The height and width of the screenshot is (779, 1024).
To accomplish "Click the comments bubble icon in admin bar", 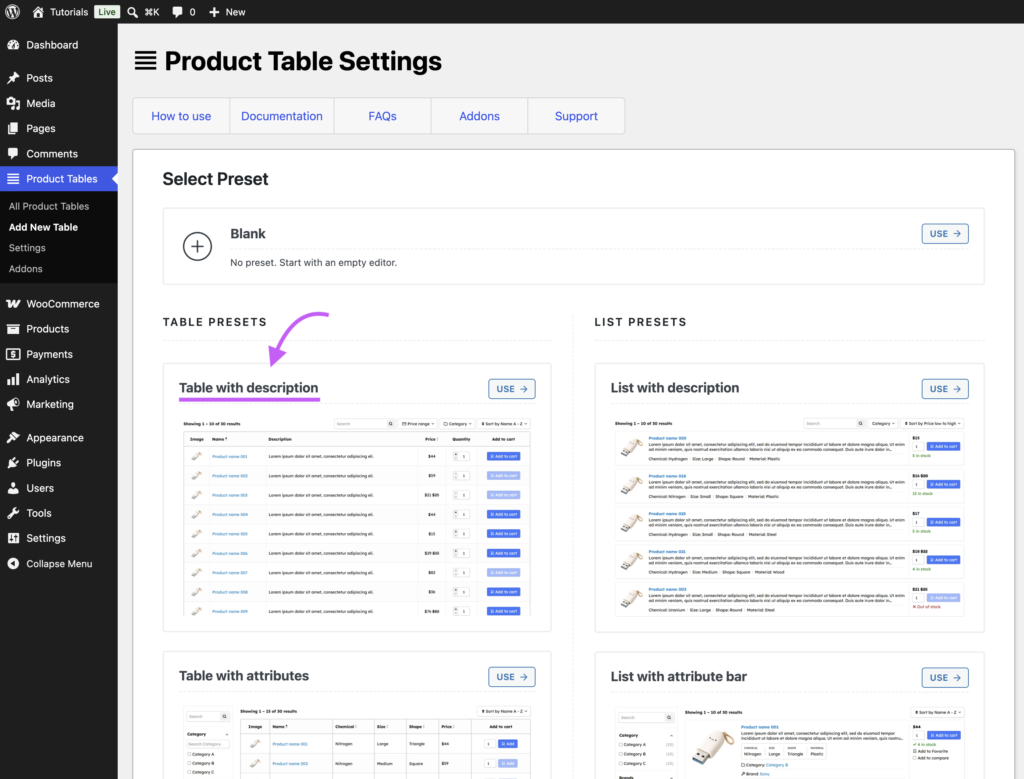I will (177, 12).
